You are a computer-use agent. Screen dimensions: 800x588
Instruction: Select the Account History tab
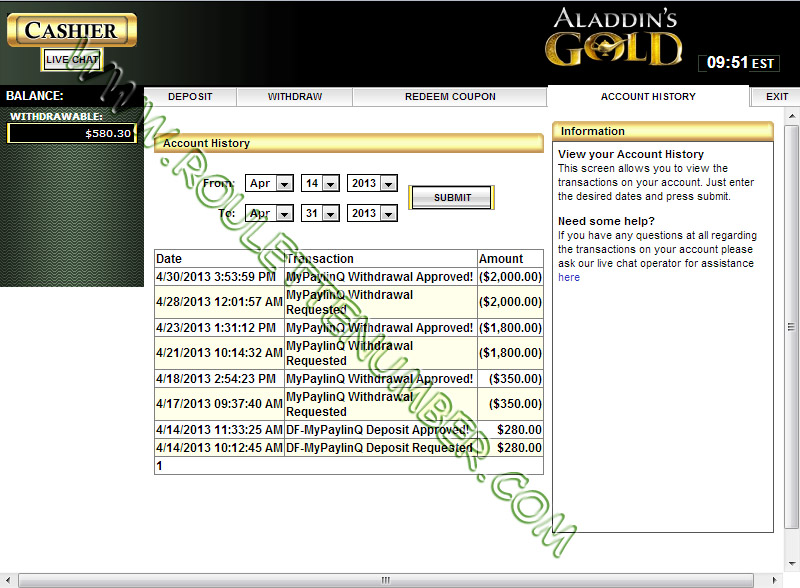[x=648, y=96]
